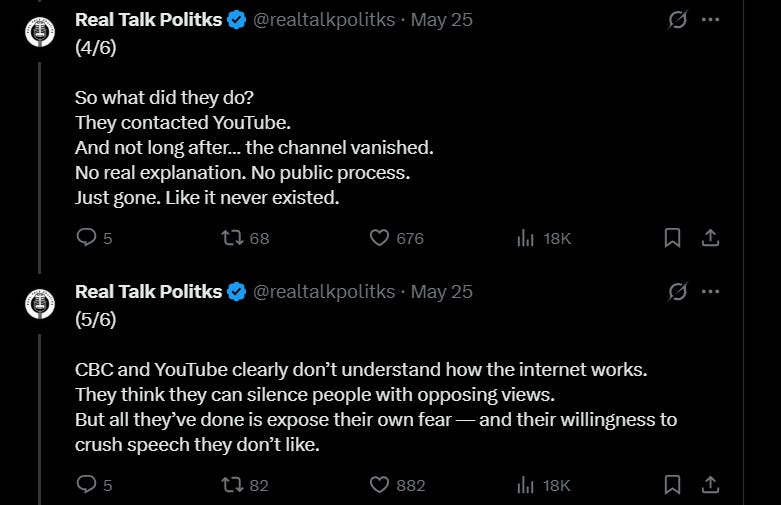Bookmark the (4/6) tweet
This screenshot has height=505, width=781.
coord(672,238)
